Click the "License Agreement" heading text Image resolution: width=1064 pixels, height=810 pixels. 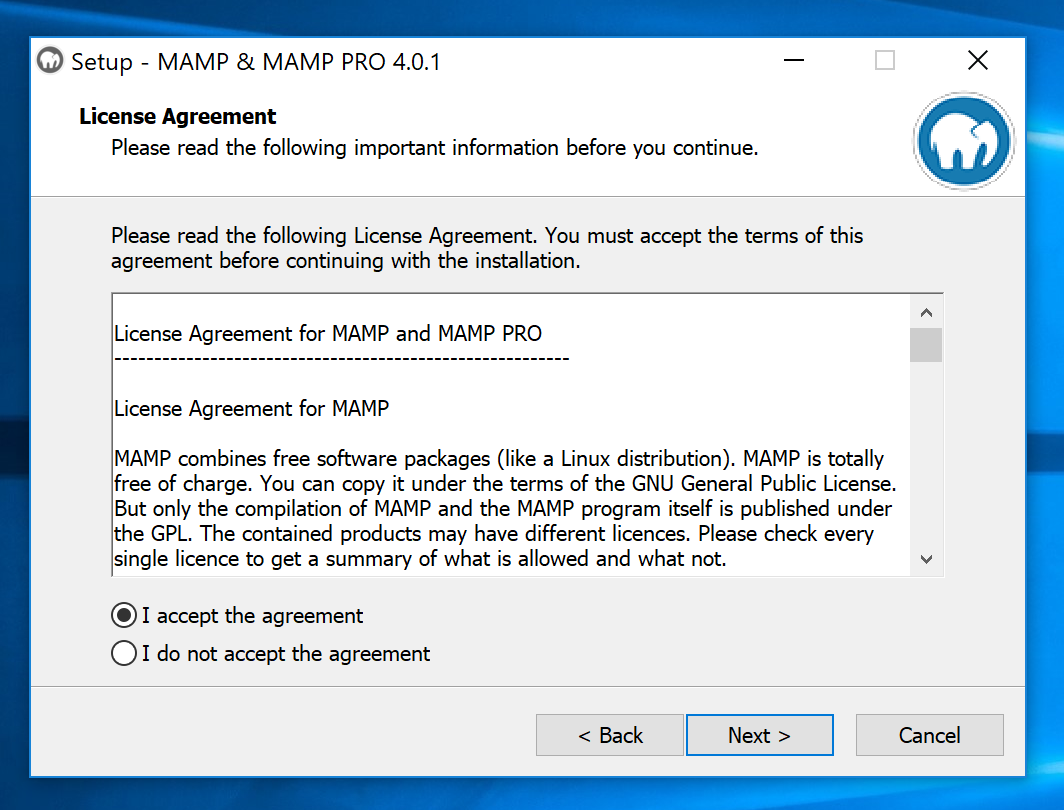tap(177, 116)
